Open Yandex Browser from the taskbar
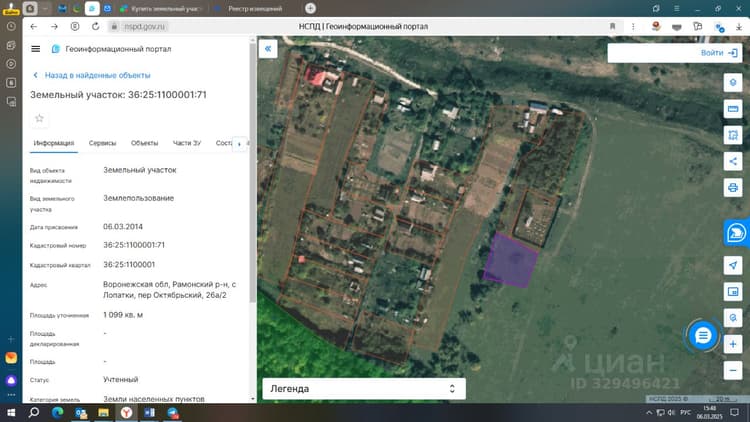This screenshot has width=750, height=422. tap(126, 412)
